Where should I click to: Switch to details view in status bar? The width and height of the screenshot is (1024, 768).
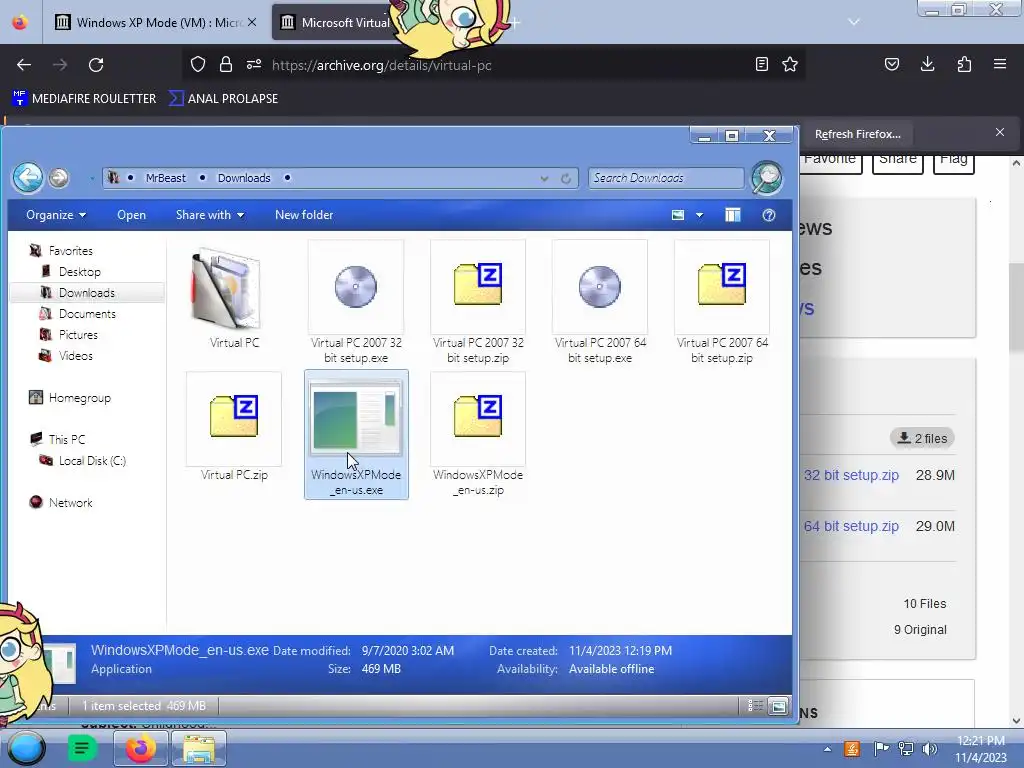pyautogui.click(x=755, y=706)
